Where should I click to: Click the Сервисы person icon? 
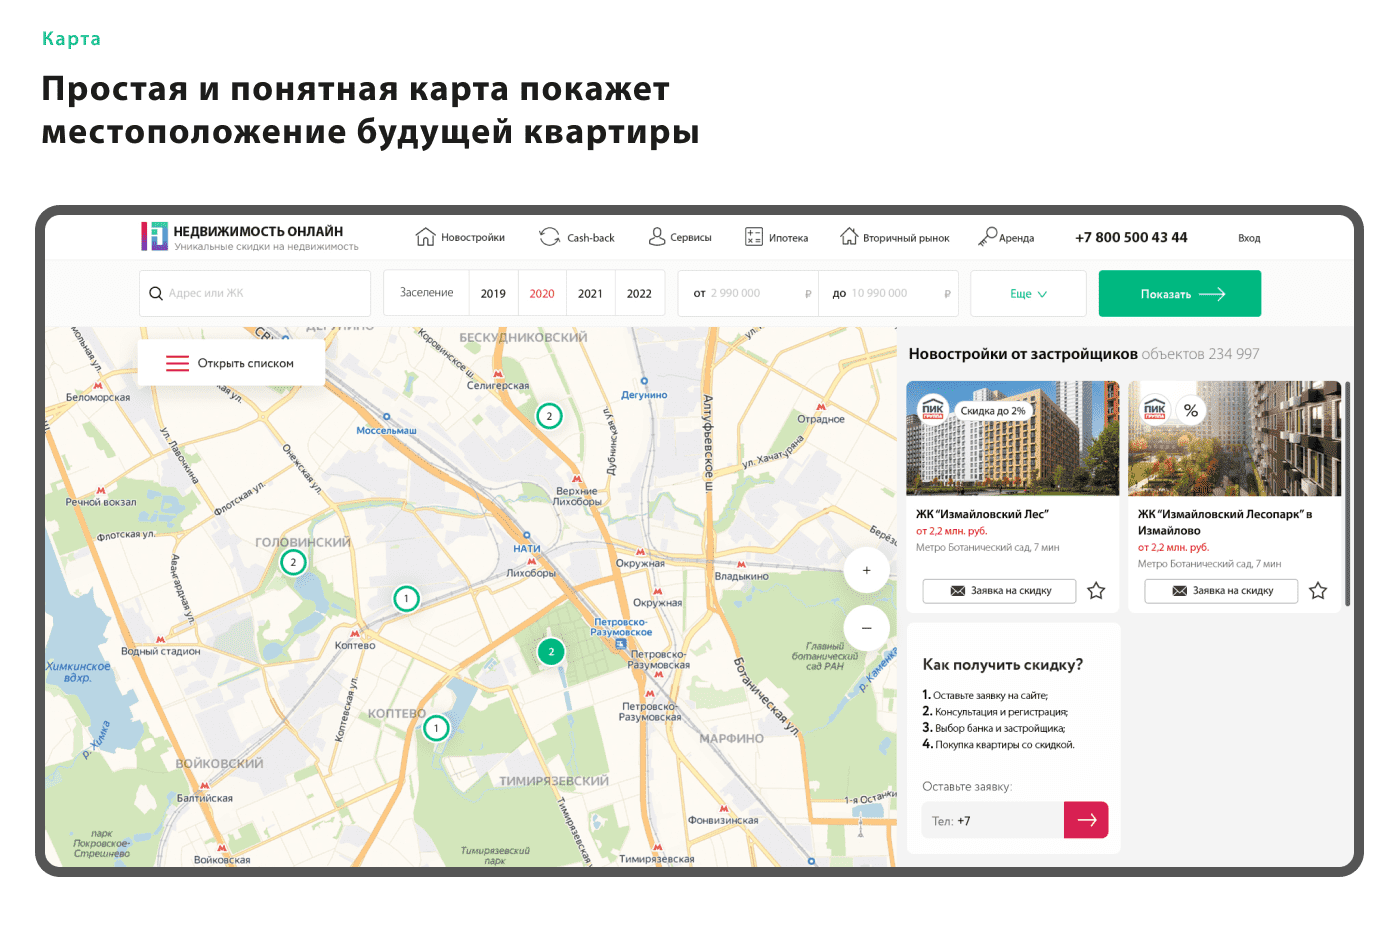657,237
